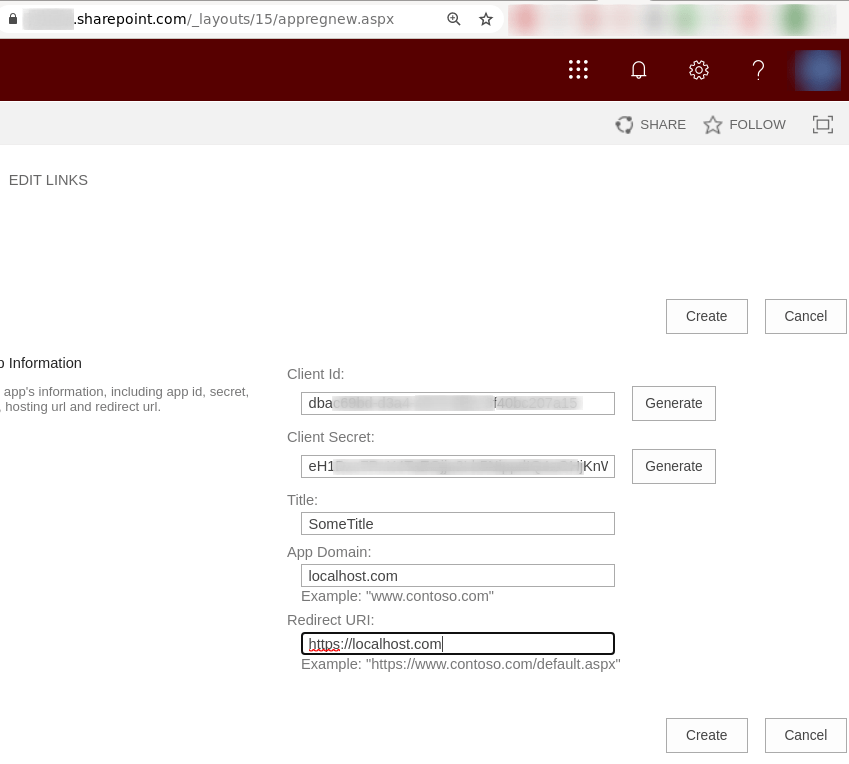Open the notifications bell

[638, 69]
